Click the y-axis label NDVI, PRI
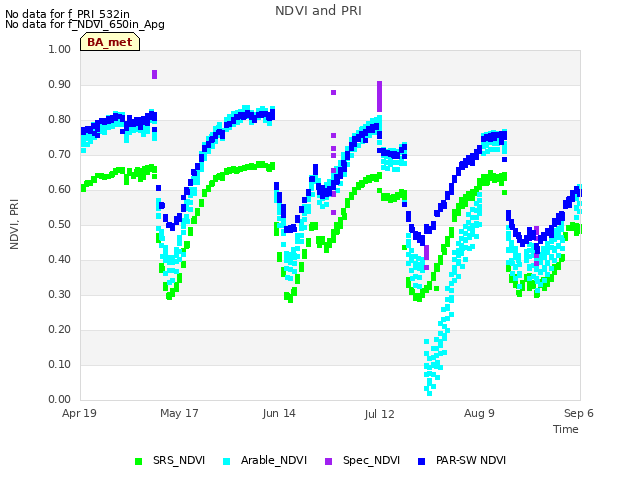 point(14,224)
